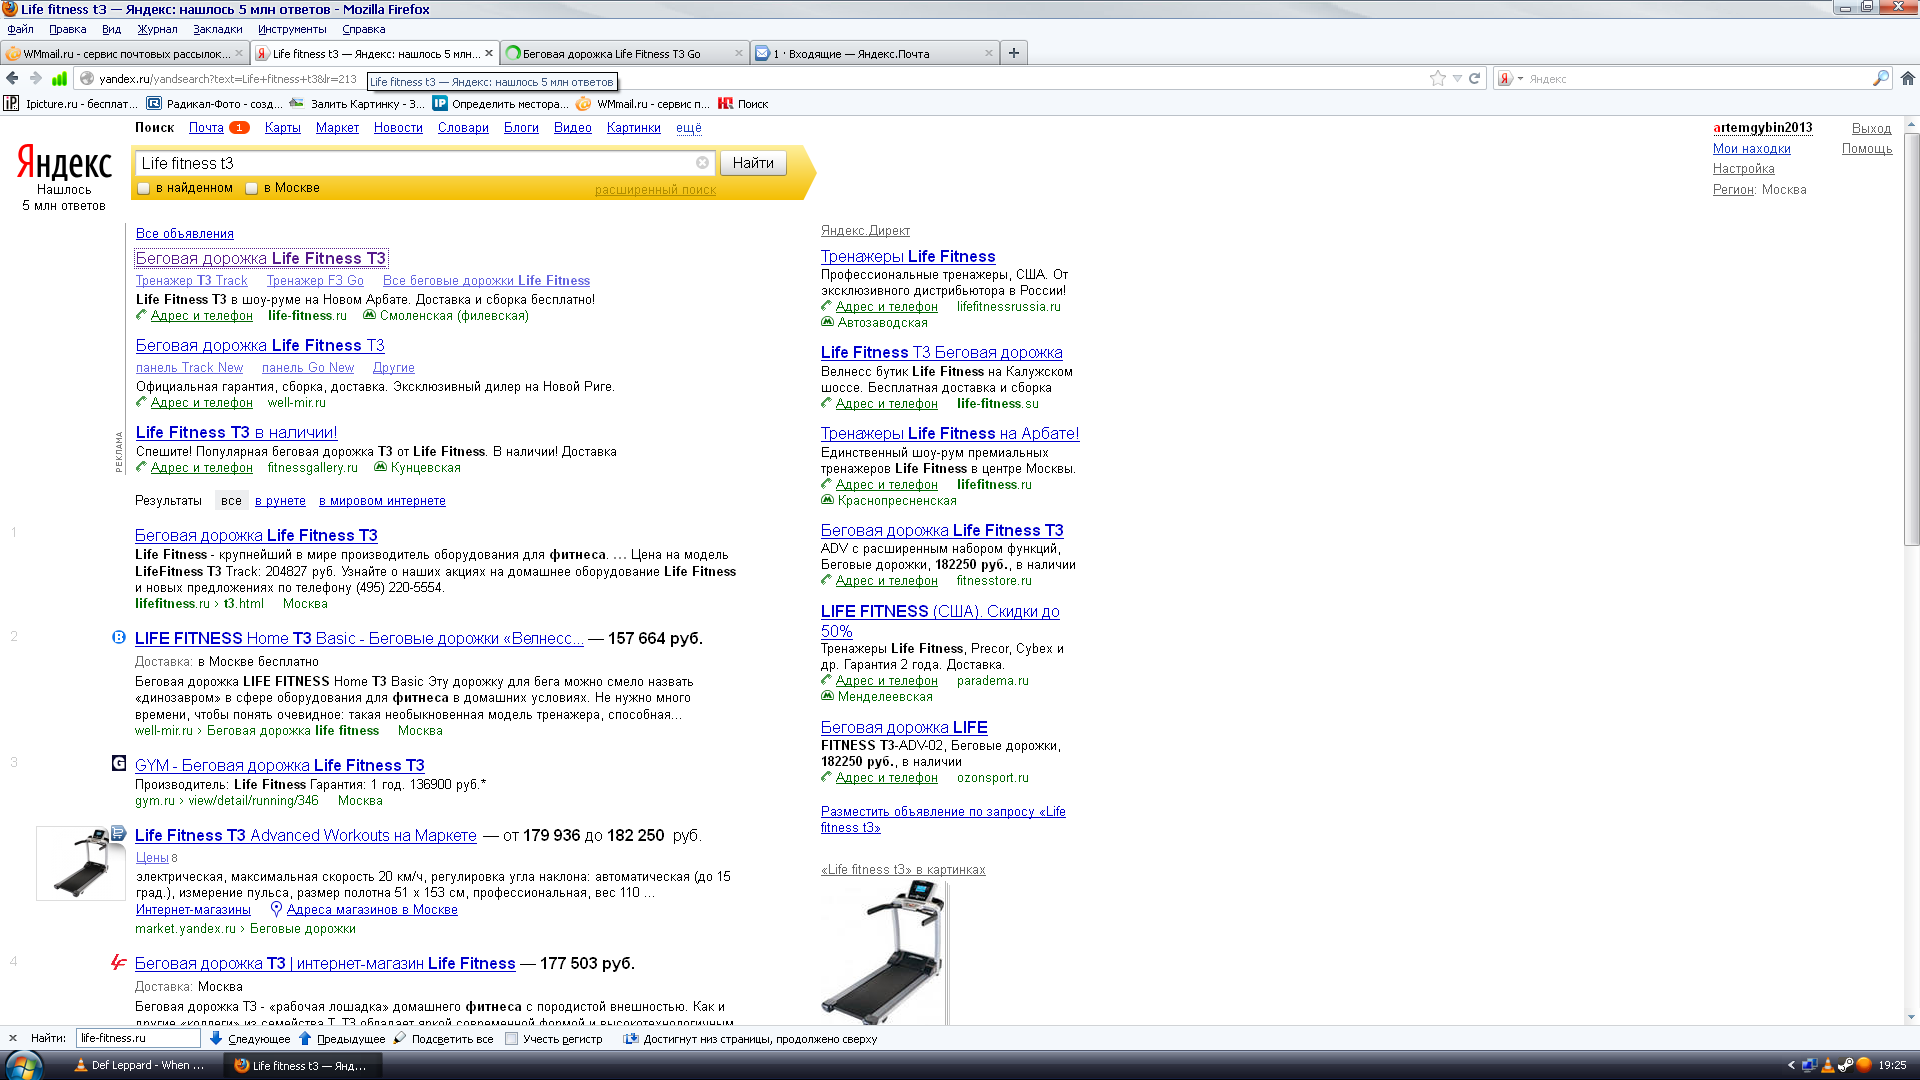Image resolution: width=1920 pixels, height=1080 pixels.
Task: Open the Правка menu
Action: pyautogui.click(x=67, y=29)
